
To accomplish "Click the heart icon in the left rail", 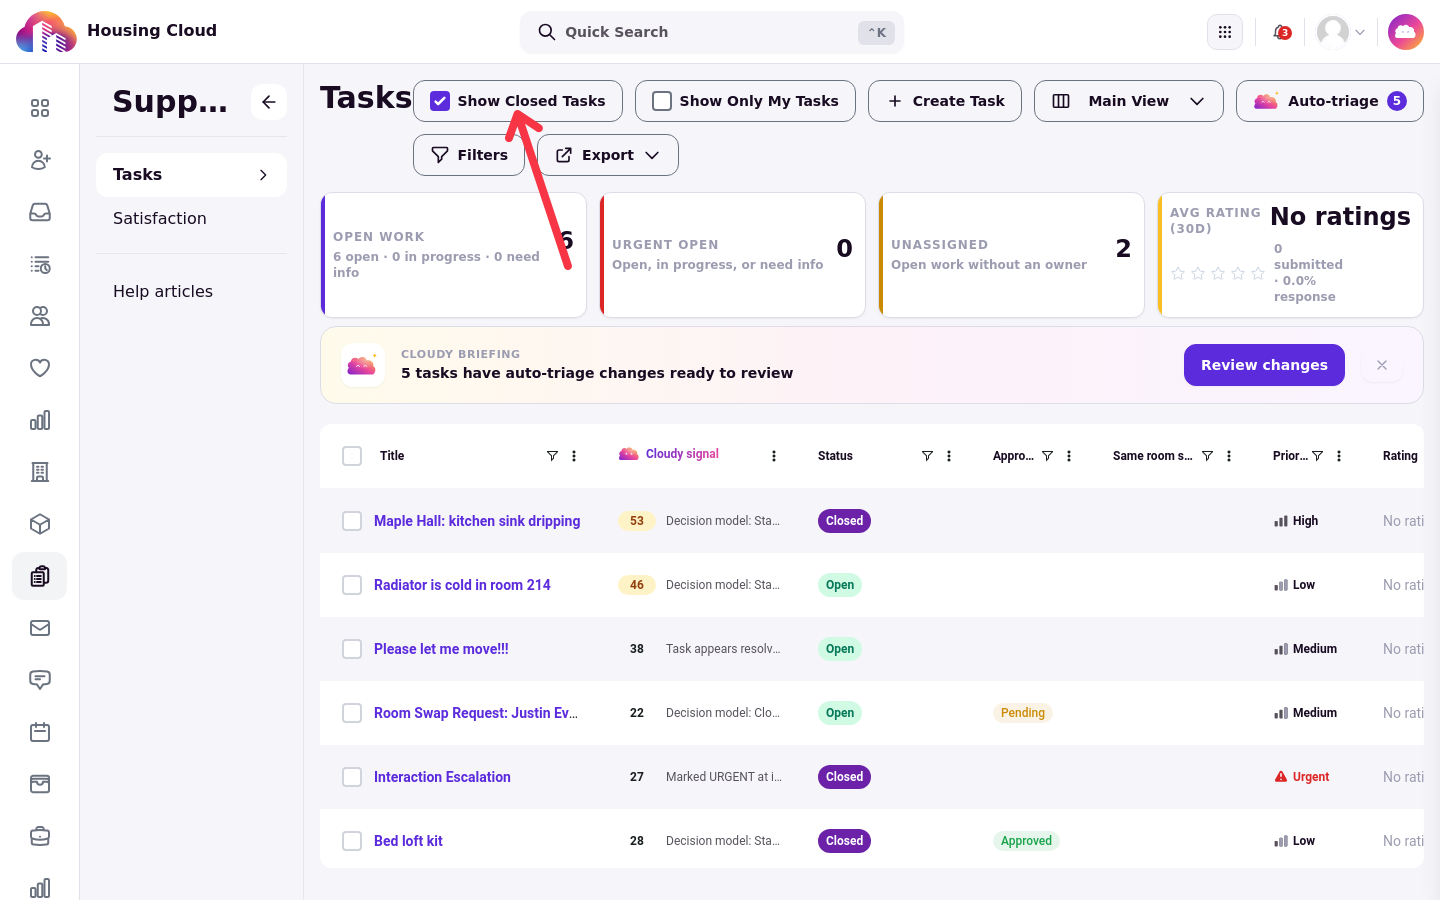I will [x=40, y=368].
